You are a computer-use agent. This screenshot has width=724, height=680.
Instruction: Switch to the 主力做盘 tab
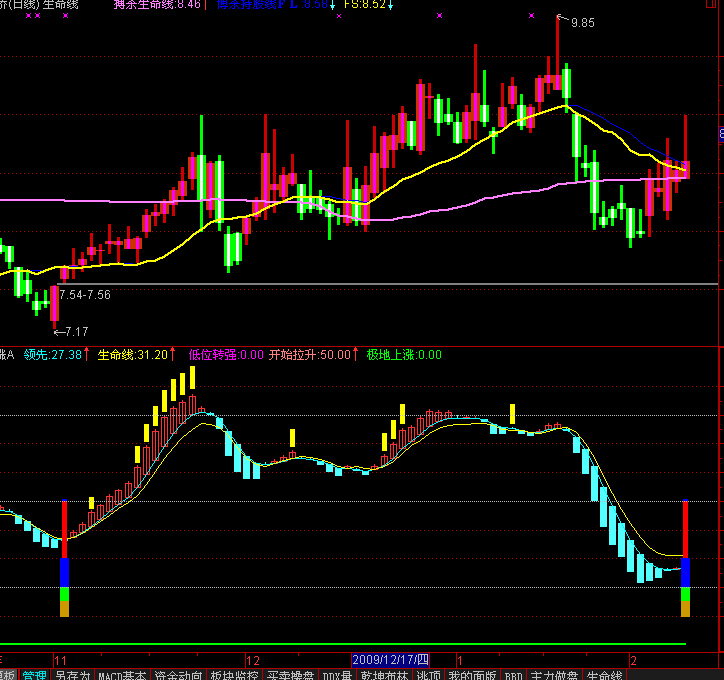point(554,675)
